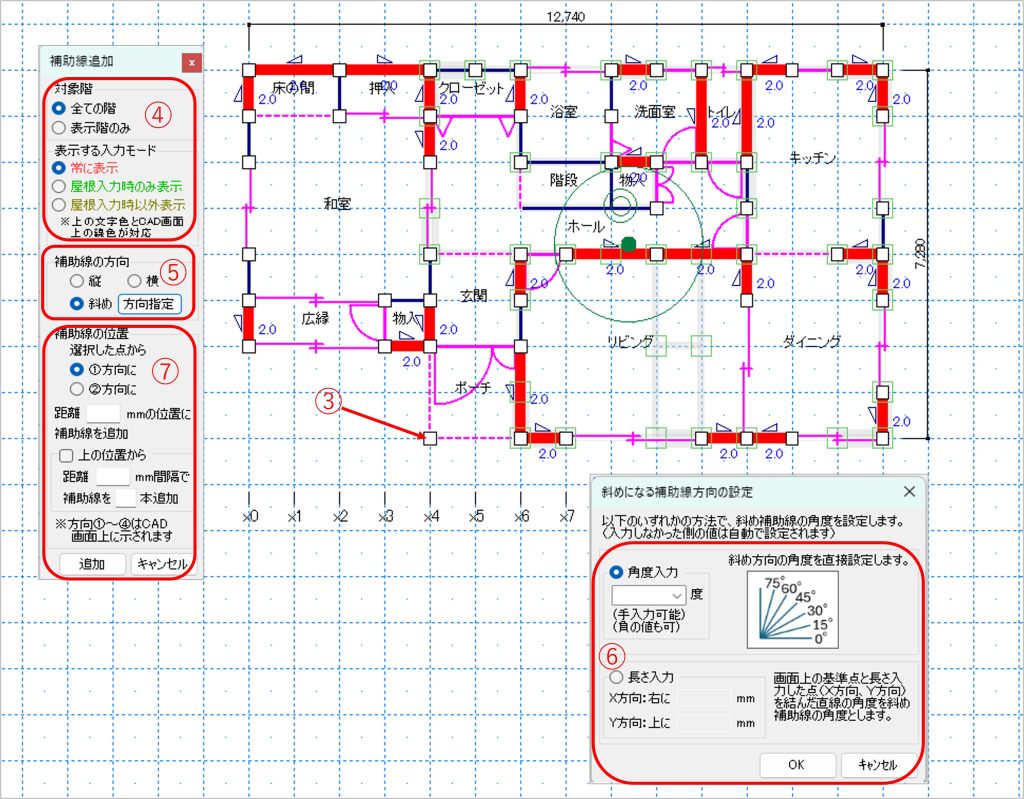Viewport: 1024px width, 799px height.
Task: Pick the 屋根入力時のみ表示 option
Action: pos(60,185)
